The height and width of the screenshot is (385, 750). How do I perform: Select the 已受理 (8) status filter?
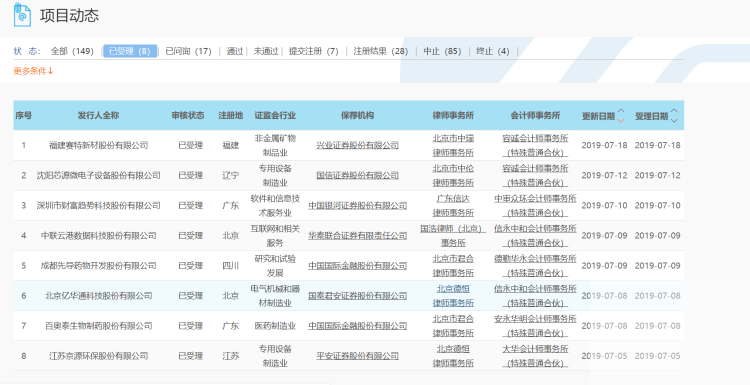click(130, 51)
